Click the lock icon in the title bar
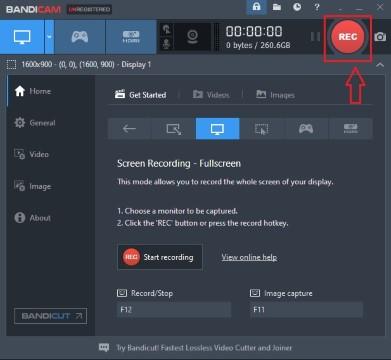 pyautogui.click(x=256, y=7)
